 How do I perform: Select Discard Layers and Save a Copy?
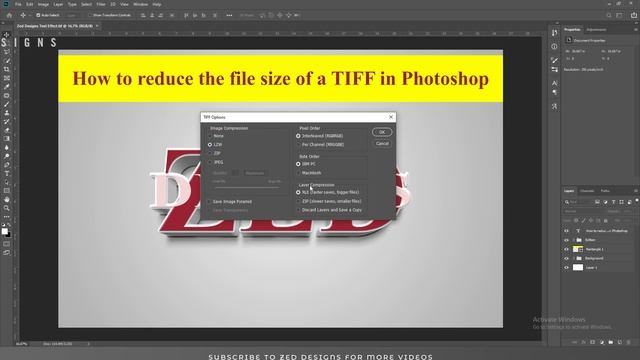coord(329,210)
